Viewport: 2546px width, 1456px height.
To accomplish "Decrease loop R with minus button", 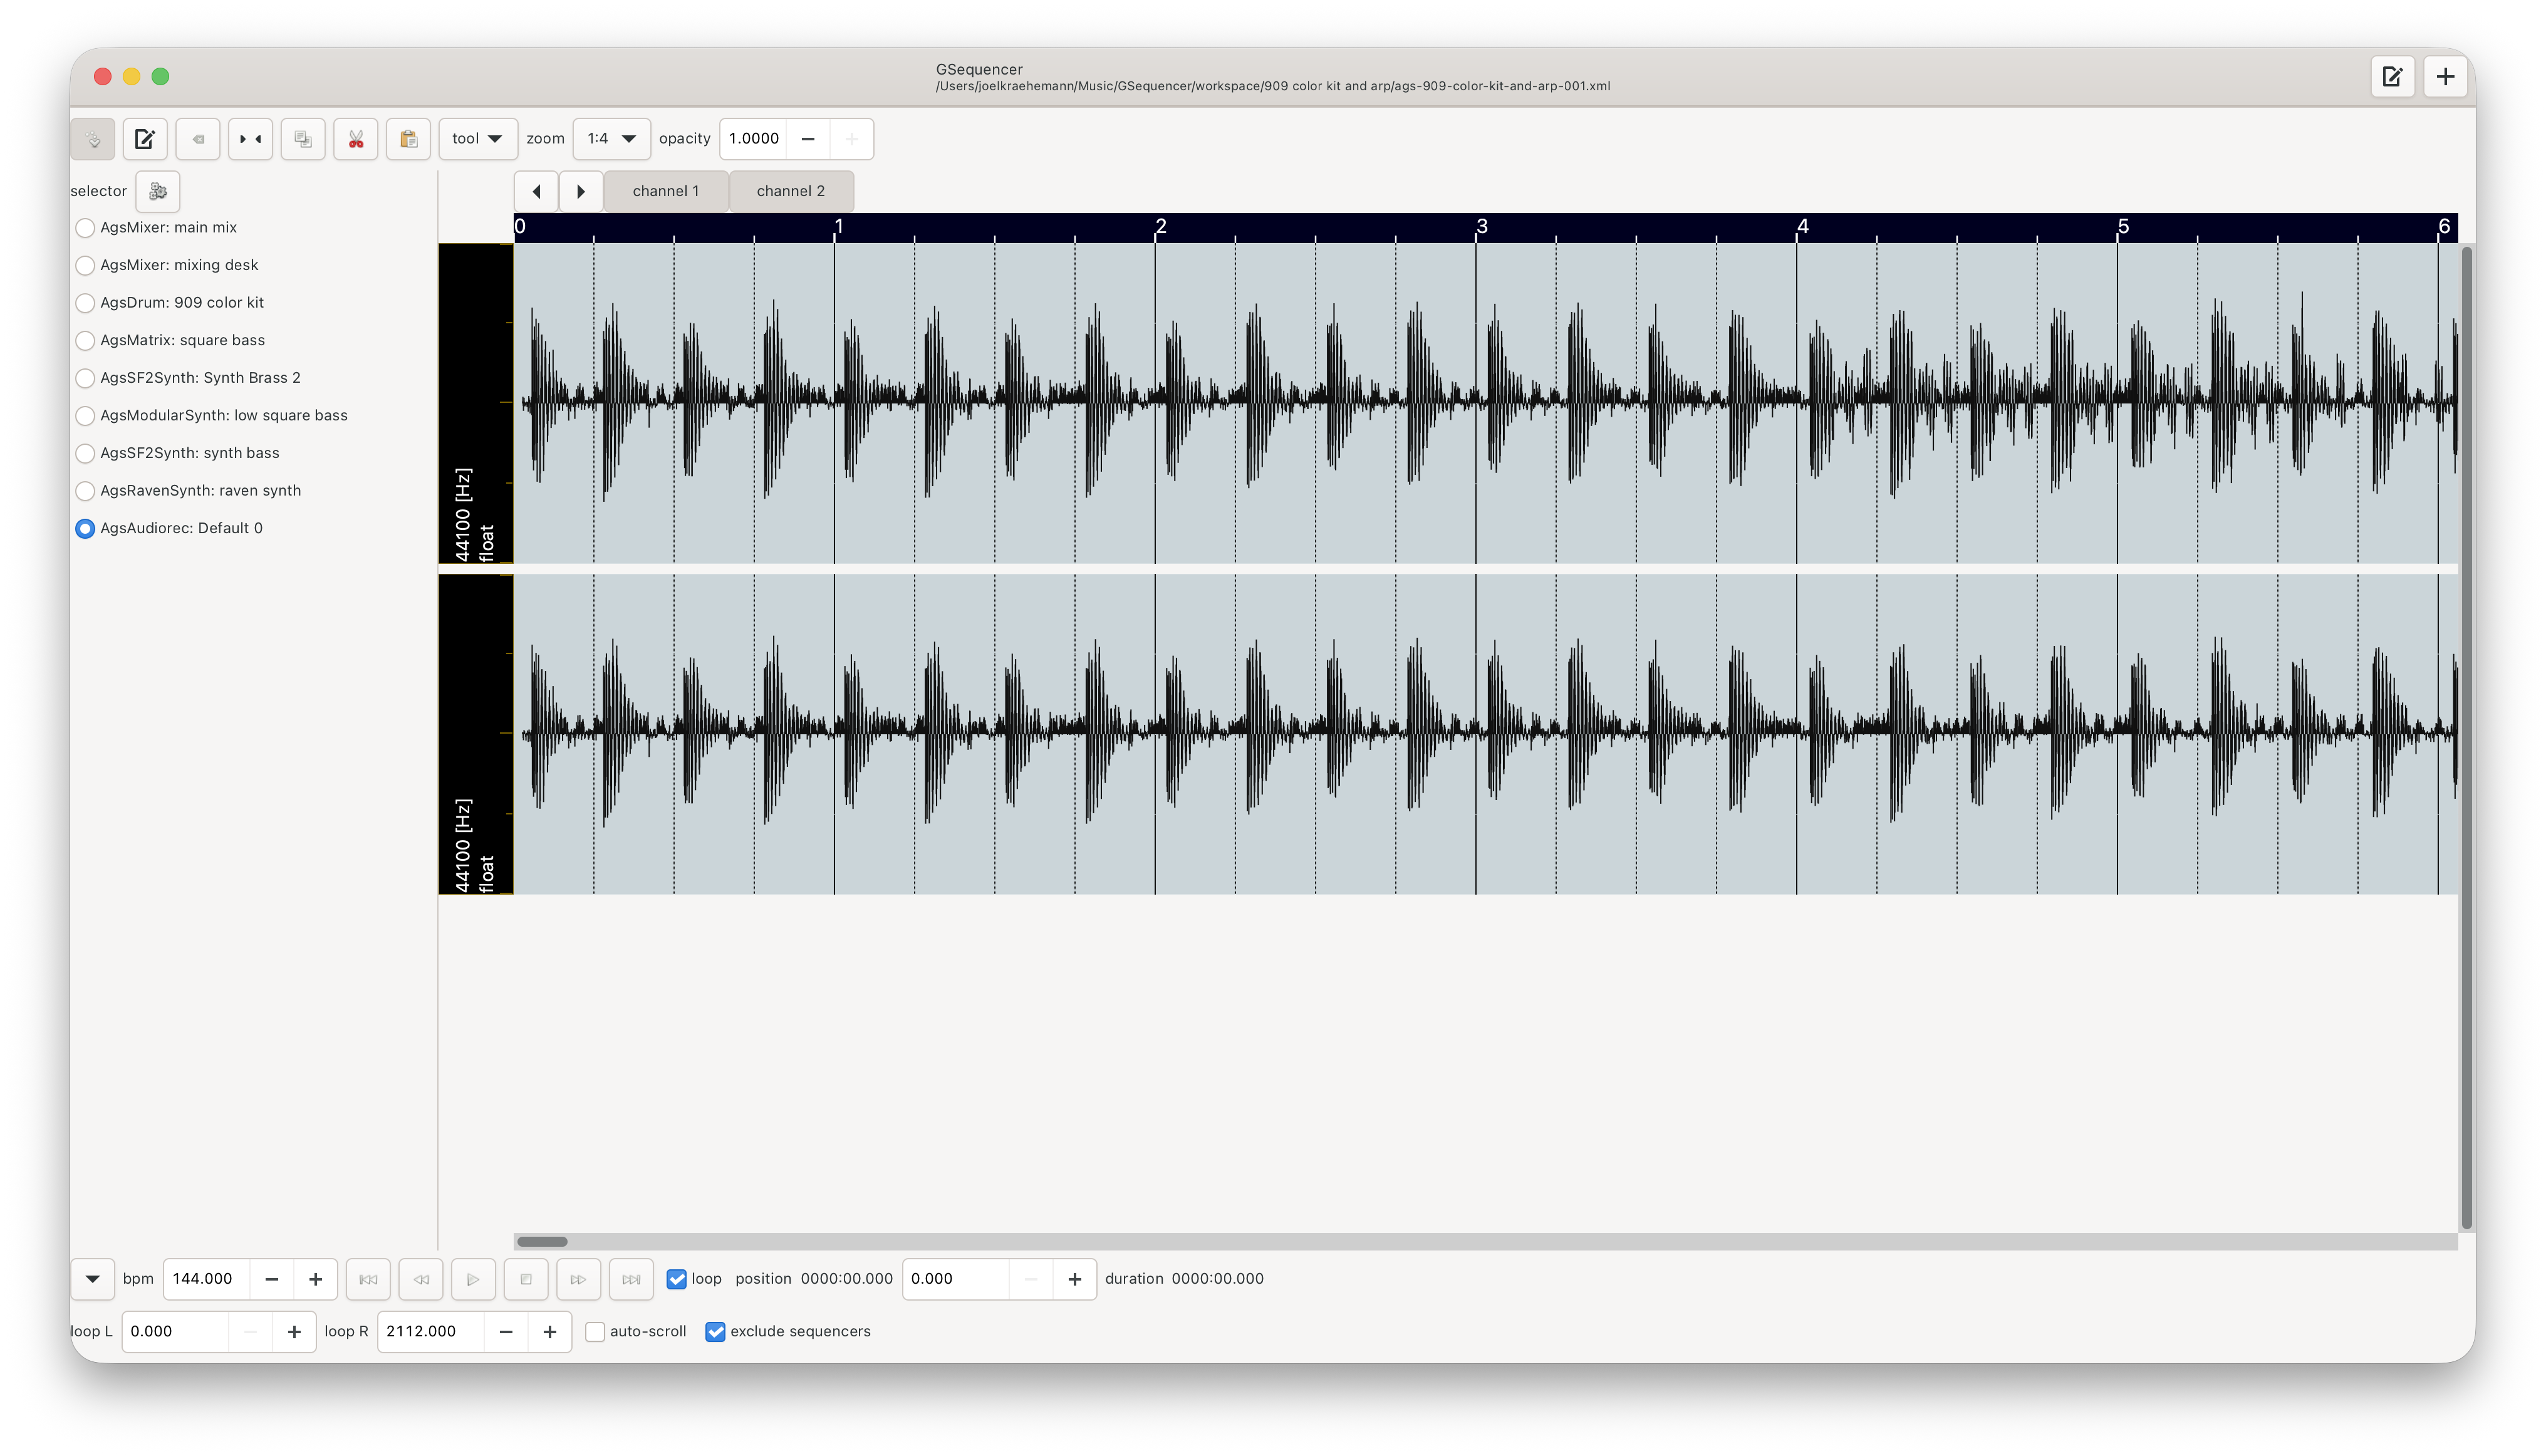I will (x=506, y=1332).
